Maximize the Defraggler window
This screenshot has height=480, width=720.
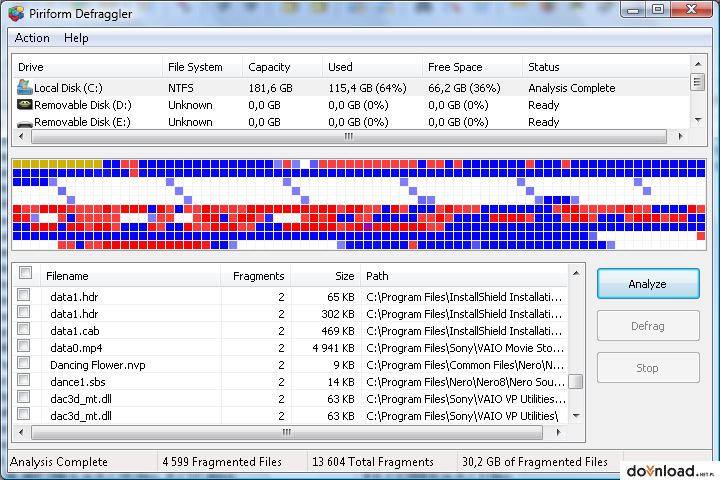(x=658, y=10)
